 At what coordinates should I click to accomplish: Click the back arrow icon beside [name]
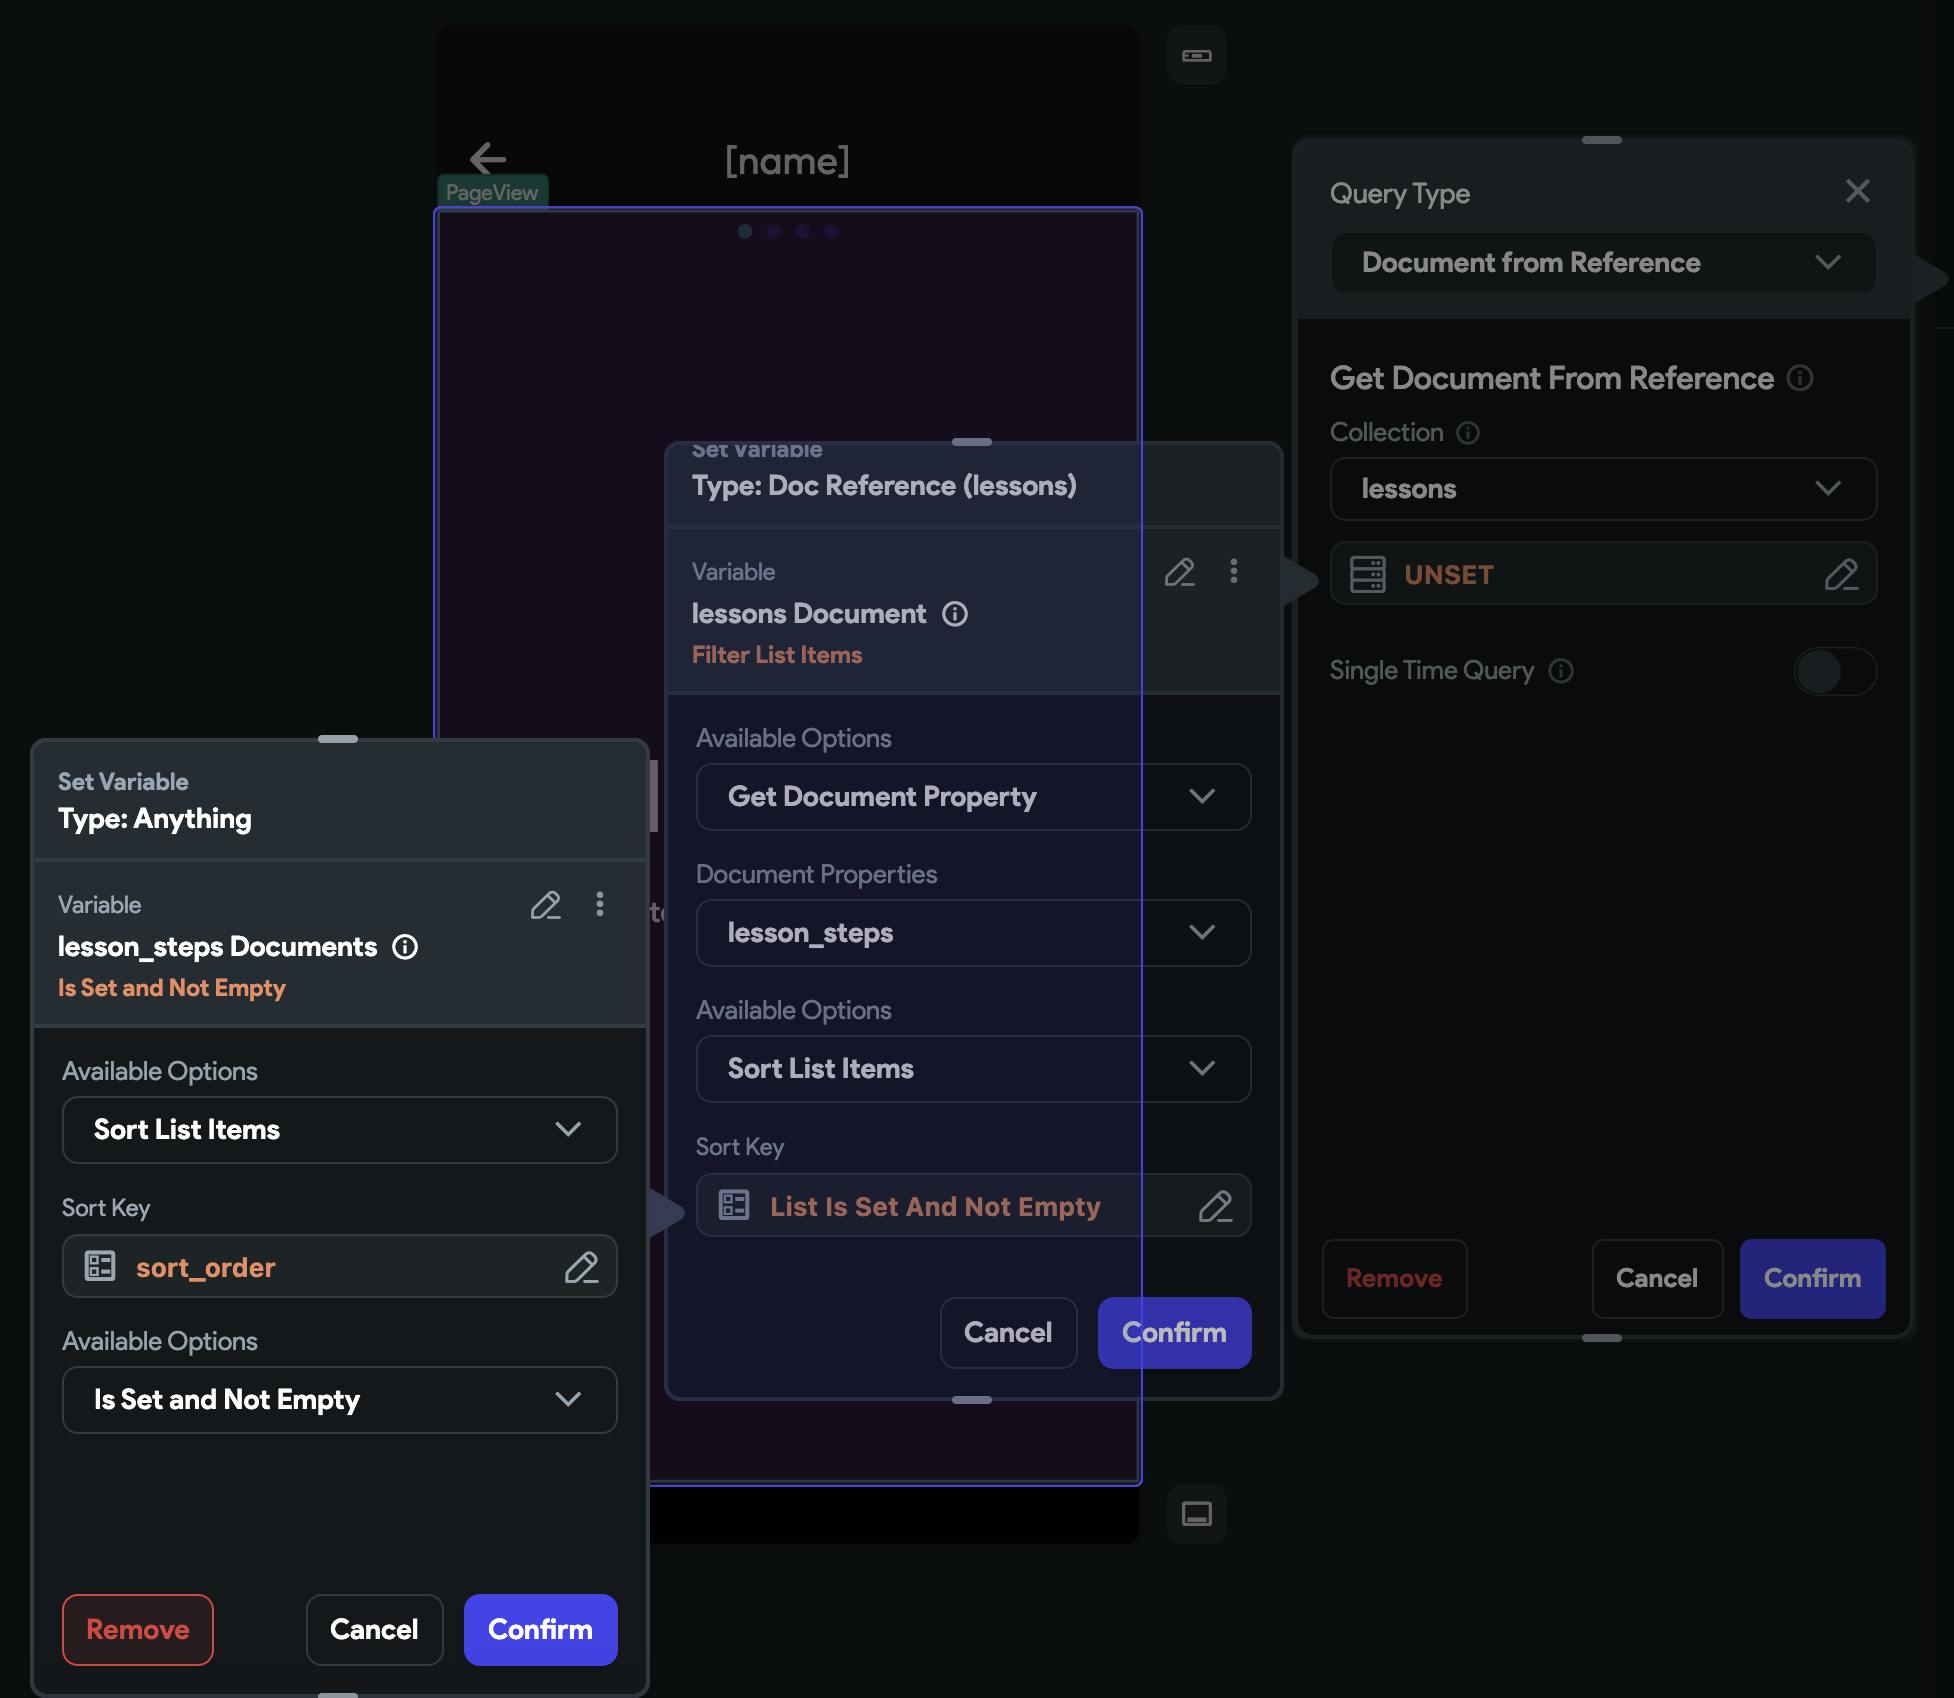[x=488, y=158]
